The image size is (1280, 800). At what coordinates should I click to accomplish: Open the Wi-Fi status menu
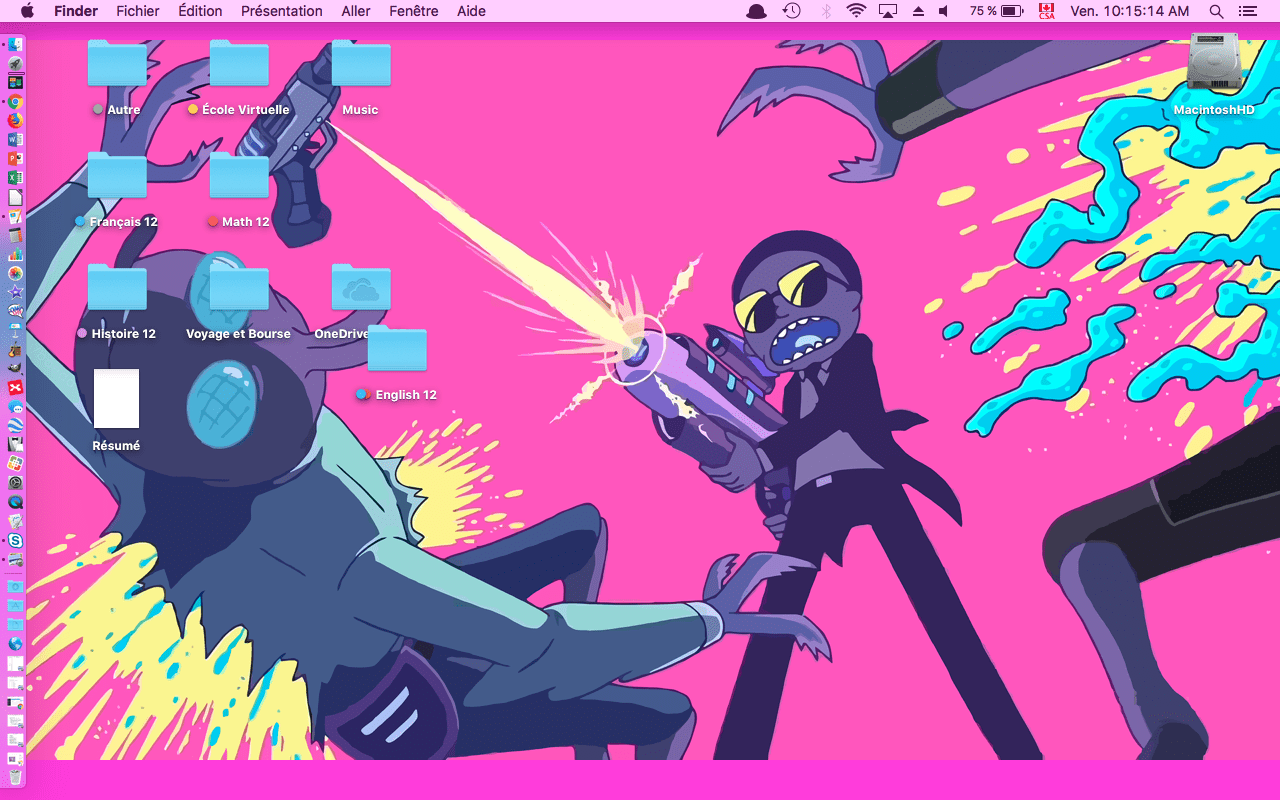point(856,11)
